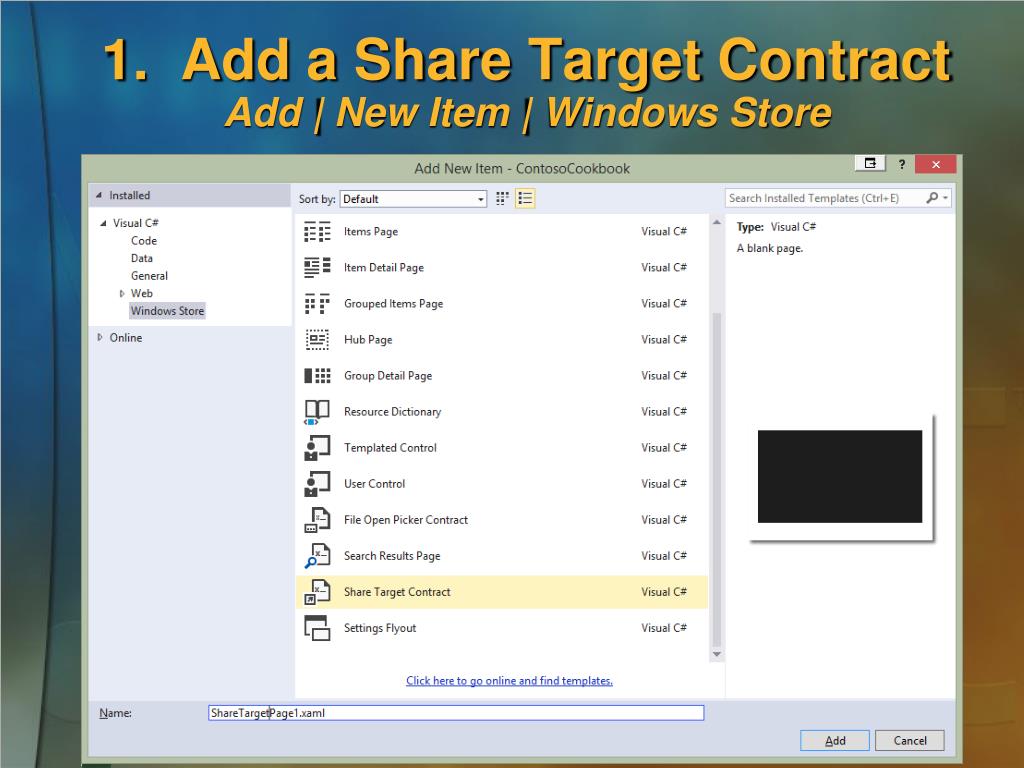Select the User Control template name

coord(374,484)
